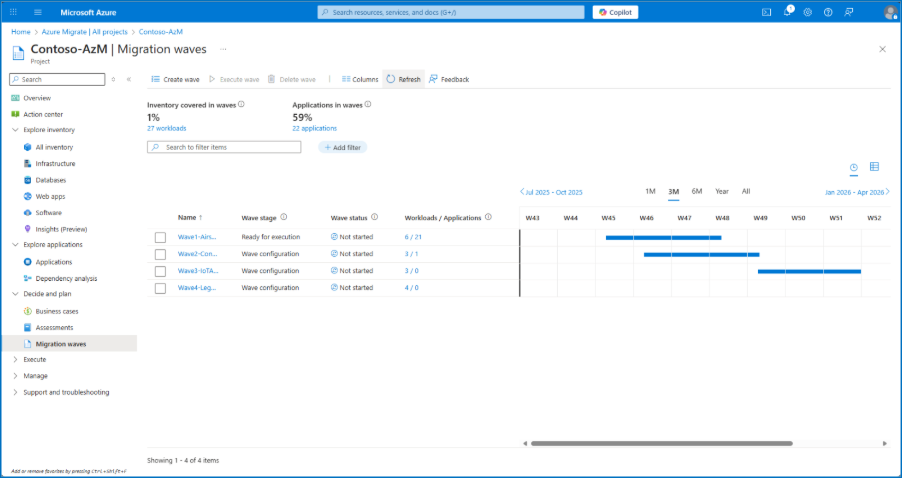Viewport: 903px width, 478px height.
Task: Open portal settings gear
Action: click(x=807, y=12)
